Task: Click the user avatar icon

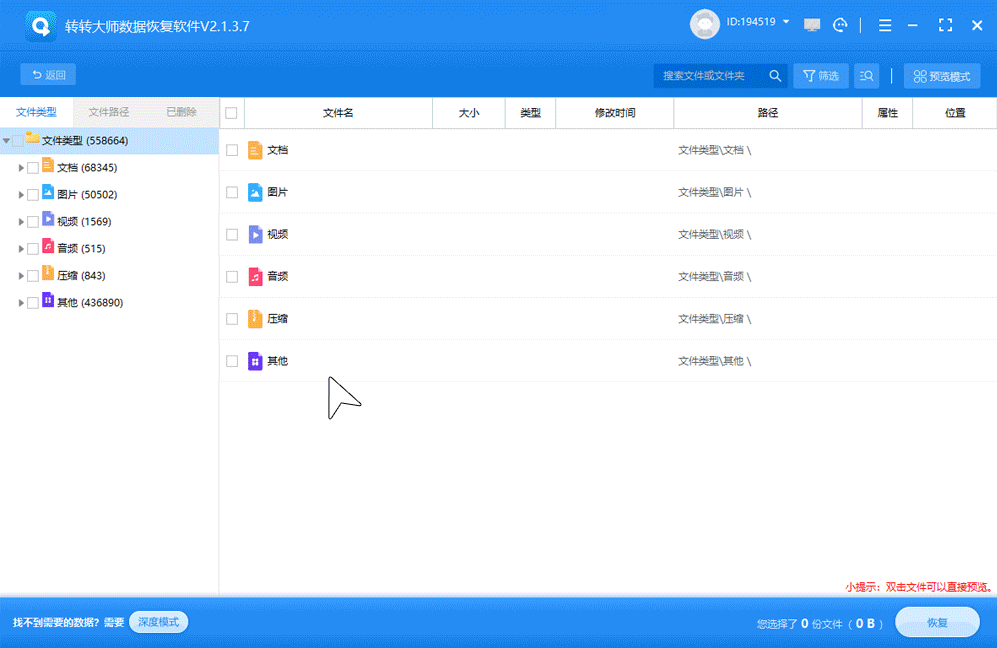Action: coord(705,24)
